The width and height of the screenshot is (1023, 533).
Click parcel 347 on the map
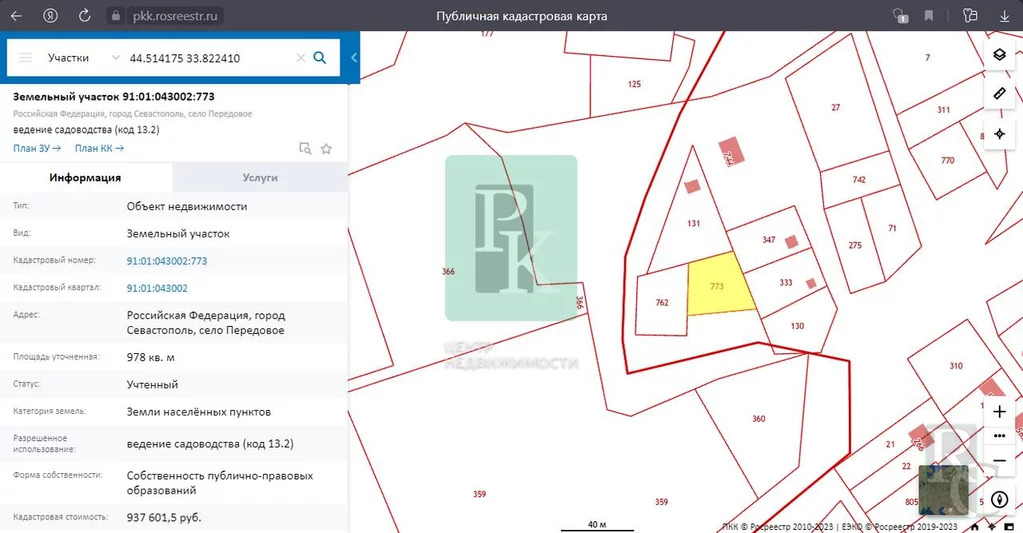point(769,240)
